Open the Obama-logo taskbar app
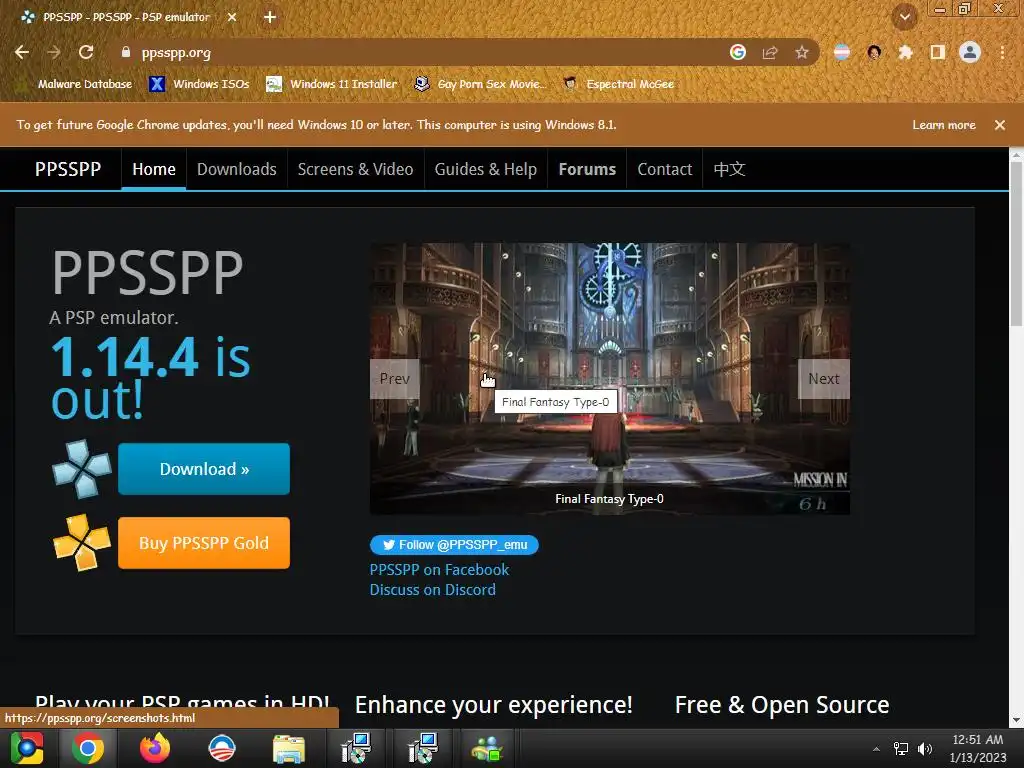 [x=222, y=748]
